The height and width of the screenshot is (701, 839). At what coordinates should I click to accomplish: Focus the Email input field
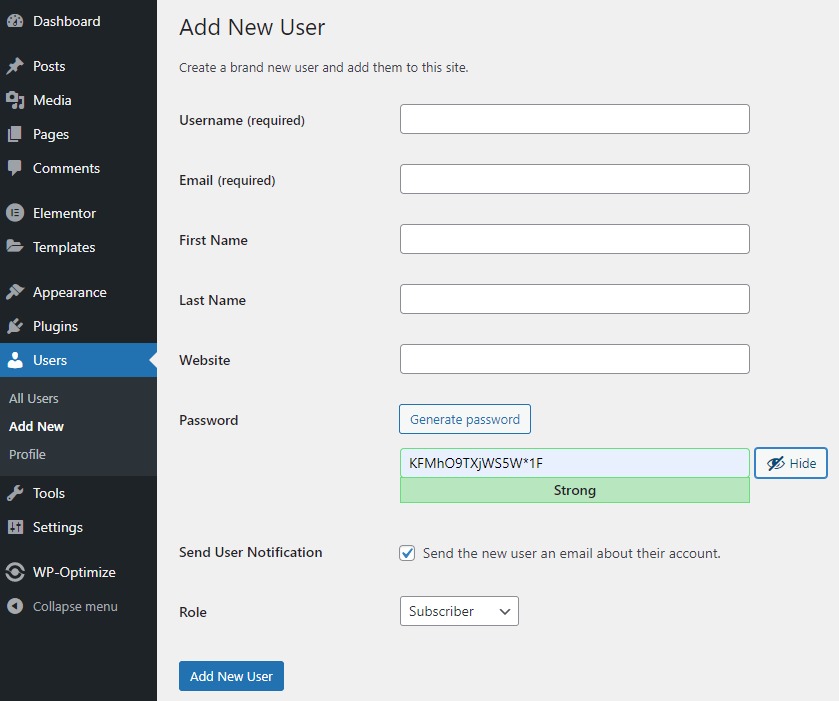pos(575,179)
